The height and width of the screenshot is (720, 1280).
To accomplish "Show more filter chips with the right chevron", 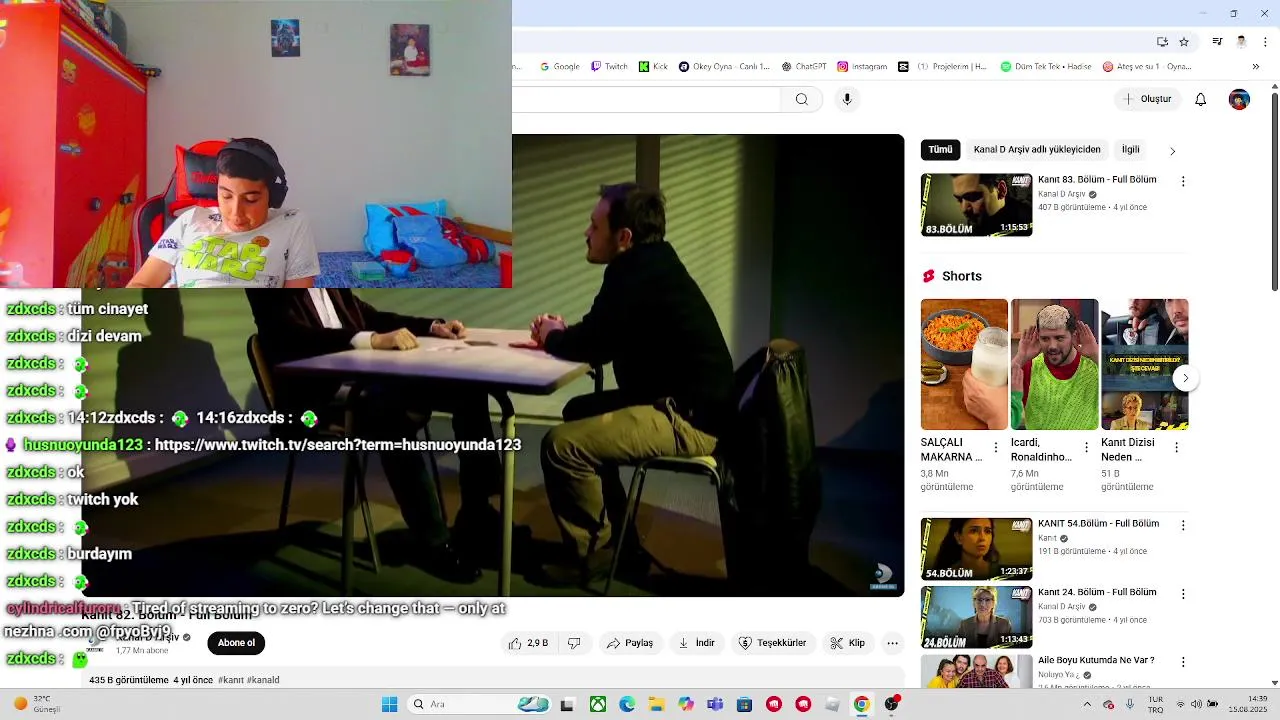I will (x=1172, y=151).
